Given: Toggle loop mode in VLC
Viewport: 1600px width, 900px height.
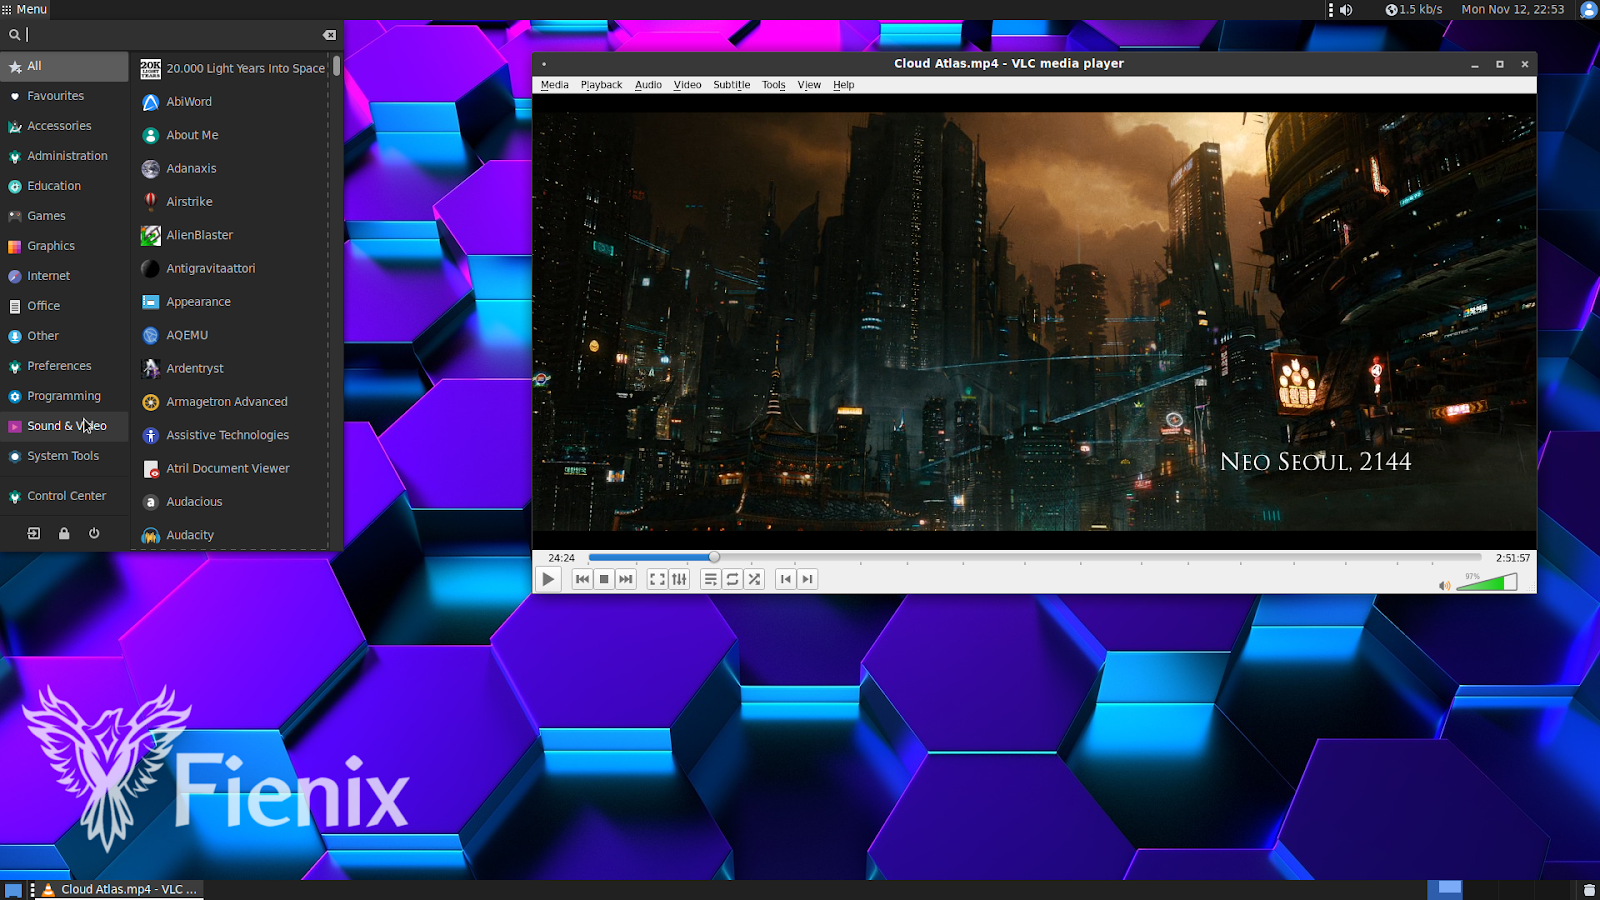Looking at the screenshot, I should 732,579.
